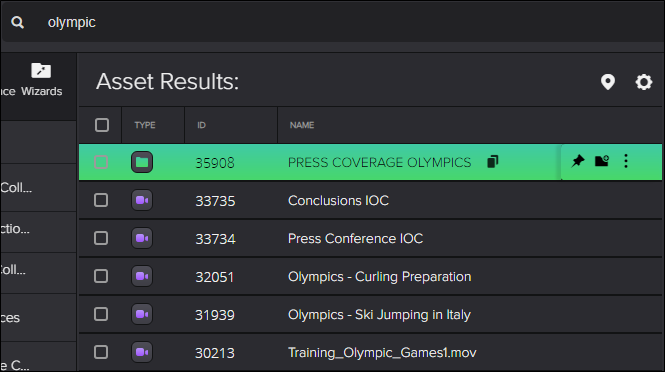Open the Press Conference IOC asset

click(x=355, y=238)
